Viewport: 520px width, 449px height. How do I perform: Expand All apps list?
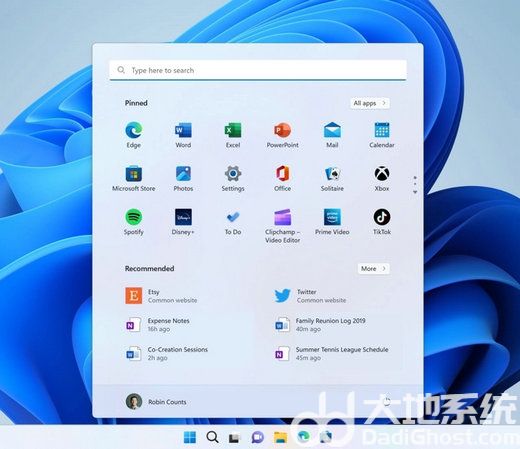coord(370,103)
